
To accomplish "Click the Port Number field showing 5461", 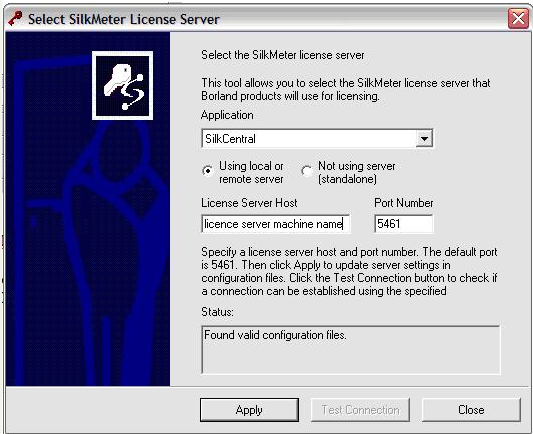I will pos(403,224).
